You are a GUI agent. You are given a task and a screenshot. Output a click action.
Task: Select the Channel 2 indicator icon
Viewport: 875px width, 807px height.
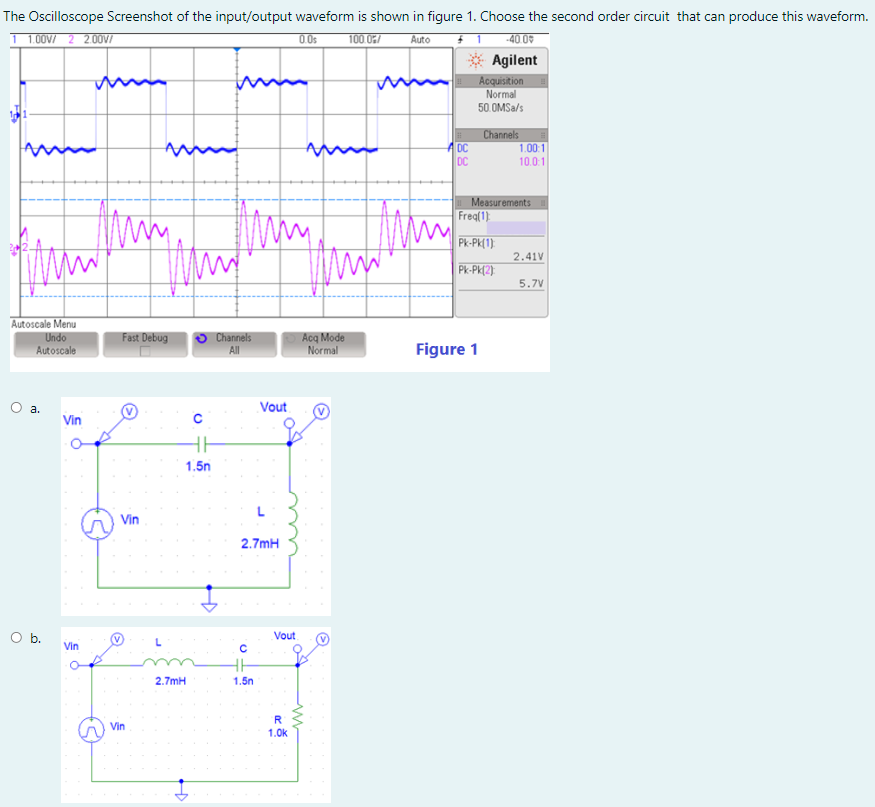[x=13, y=245]
